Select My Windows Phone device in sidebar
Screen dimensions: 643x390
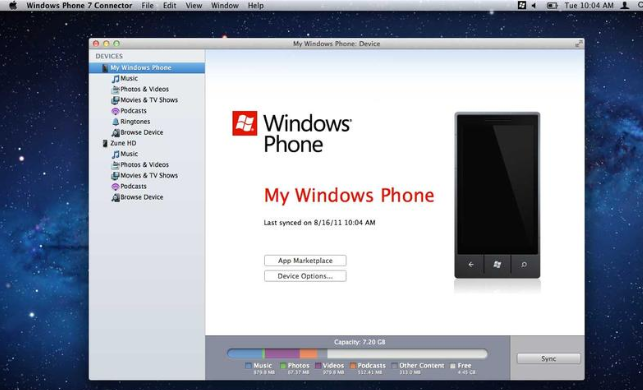[147, 68]
